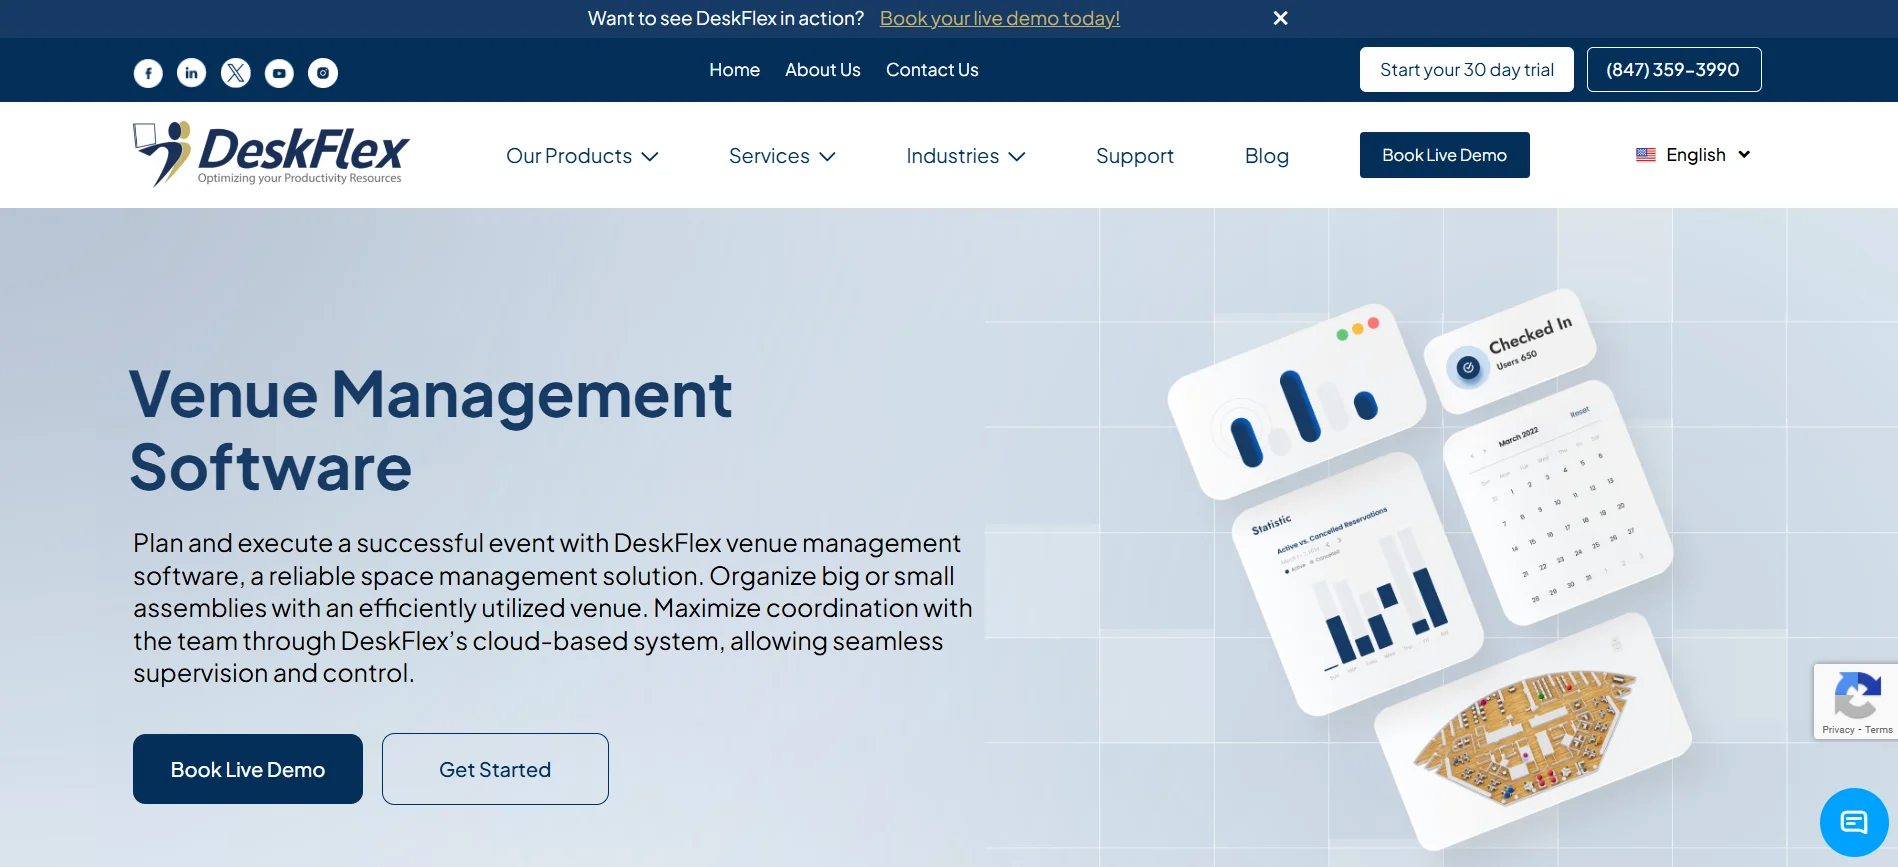Screen dimensions: 1898x867
Task: Open DeskFlex LinkedIn page icon
Action: coord(191,73)
